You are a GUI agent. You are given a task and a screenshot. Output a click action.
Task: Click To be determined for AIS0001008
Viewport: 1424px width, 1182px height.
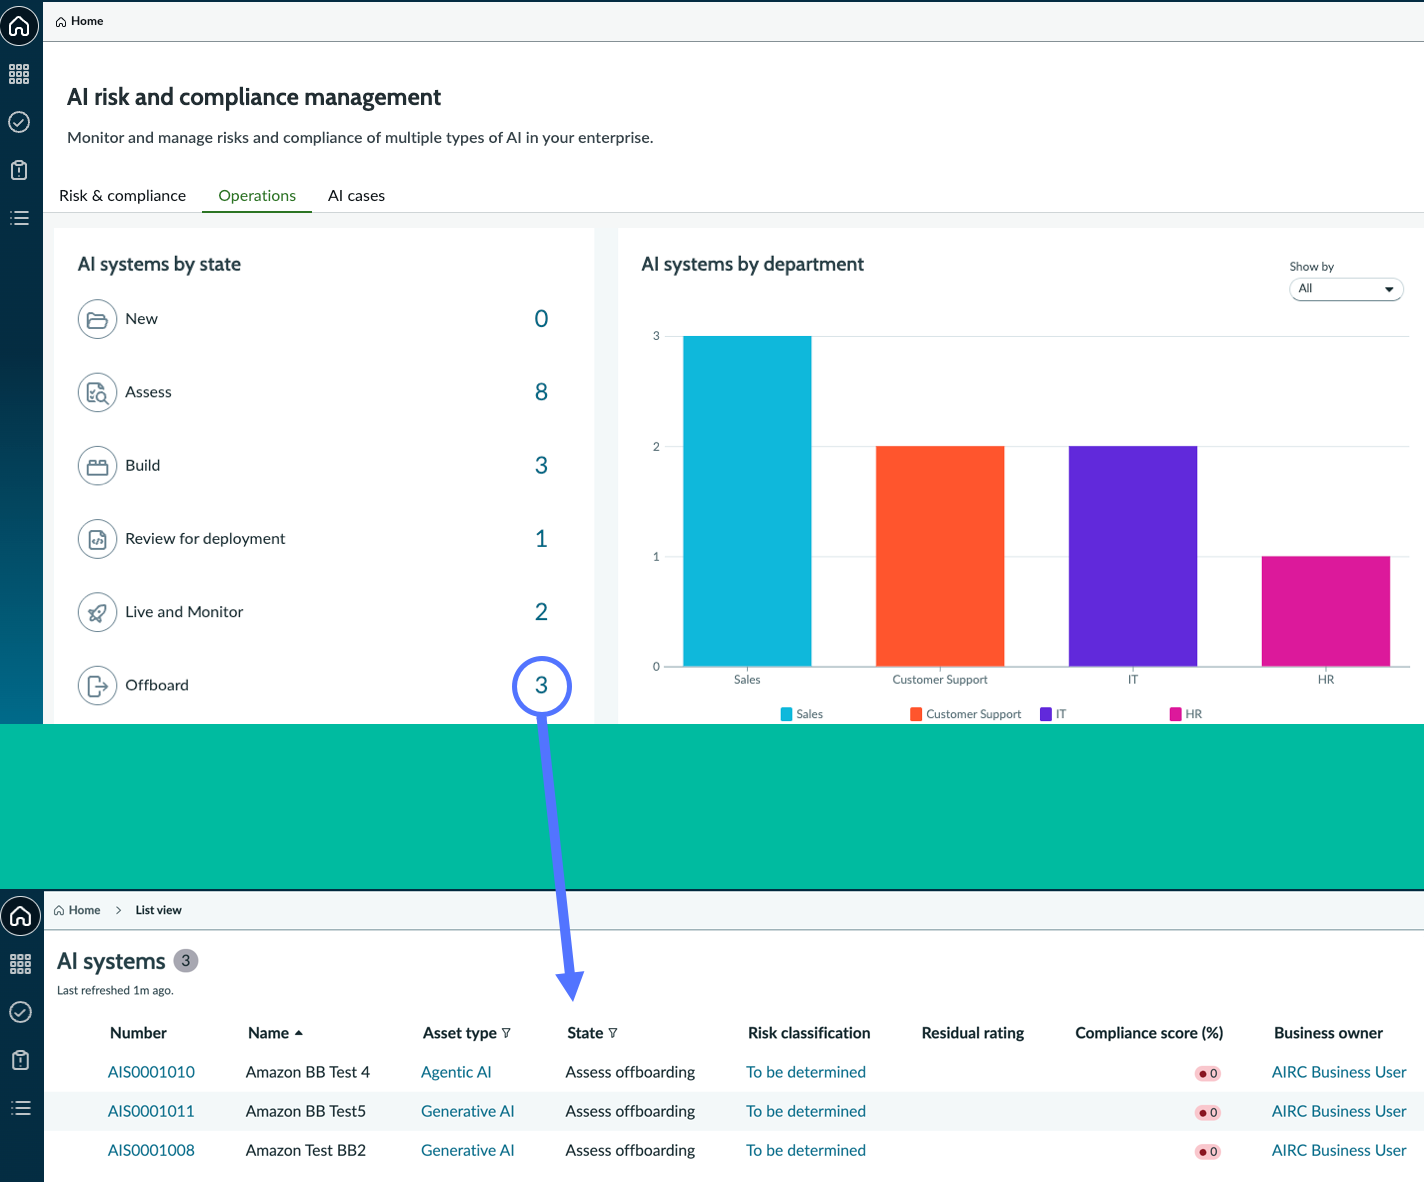[806, 1150]
